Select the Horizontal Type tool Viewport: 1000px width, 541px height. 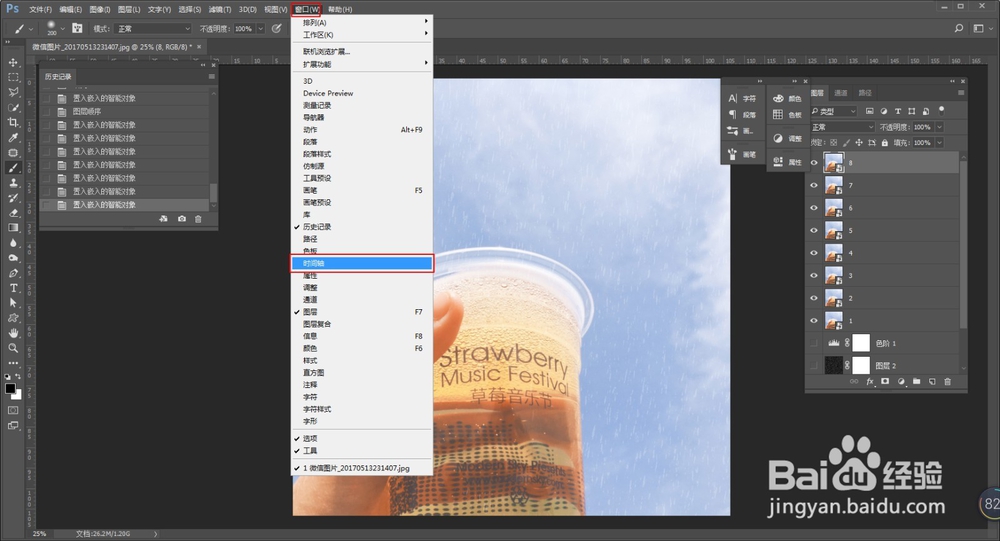[13, 288]
